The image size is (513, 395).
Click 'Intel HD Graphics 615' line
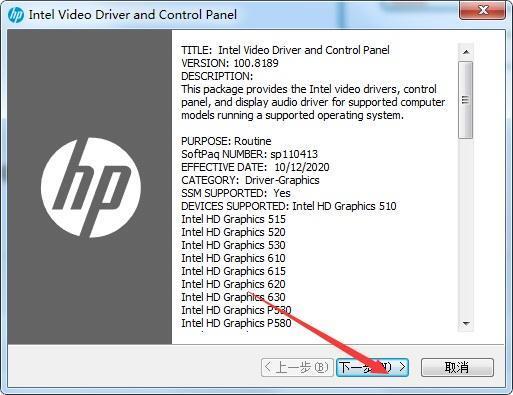coord(233,271)
